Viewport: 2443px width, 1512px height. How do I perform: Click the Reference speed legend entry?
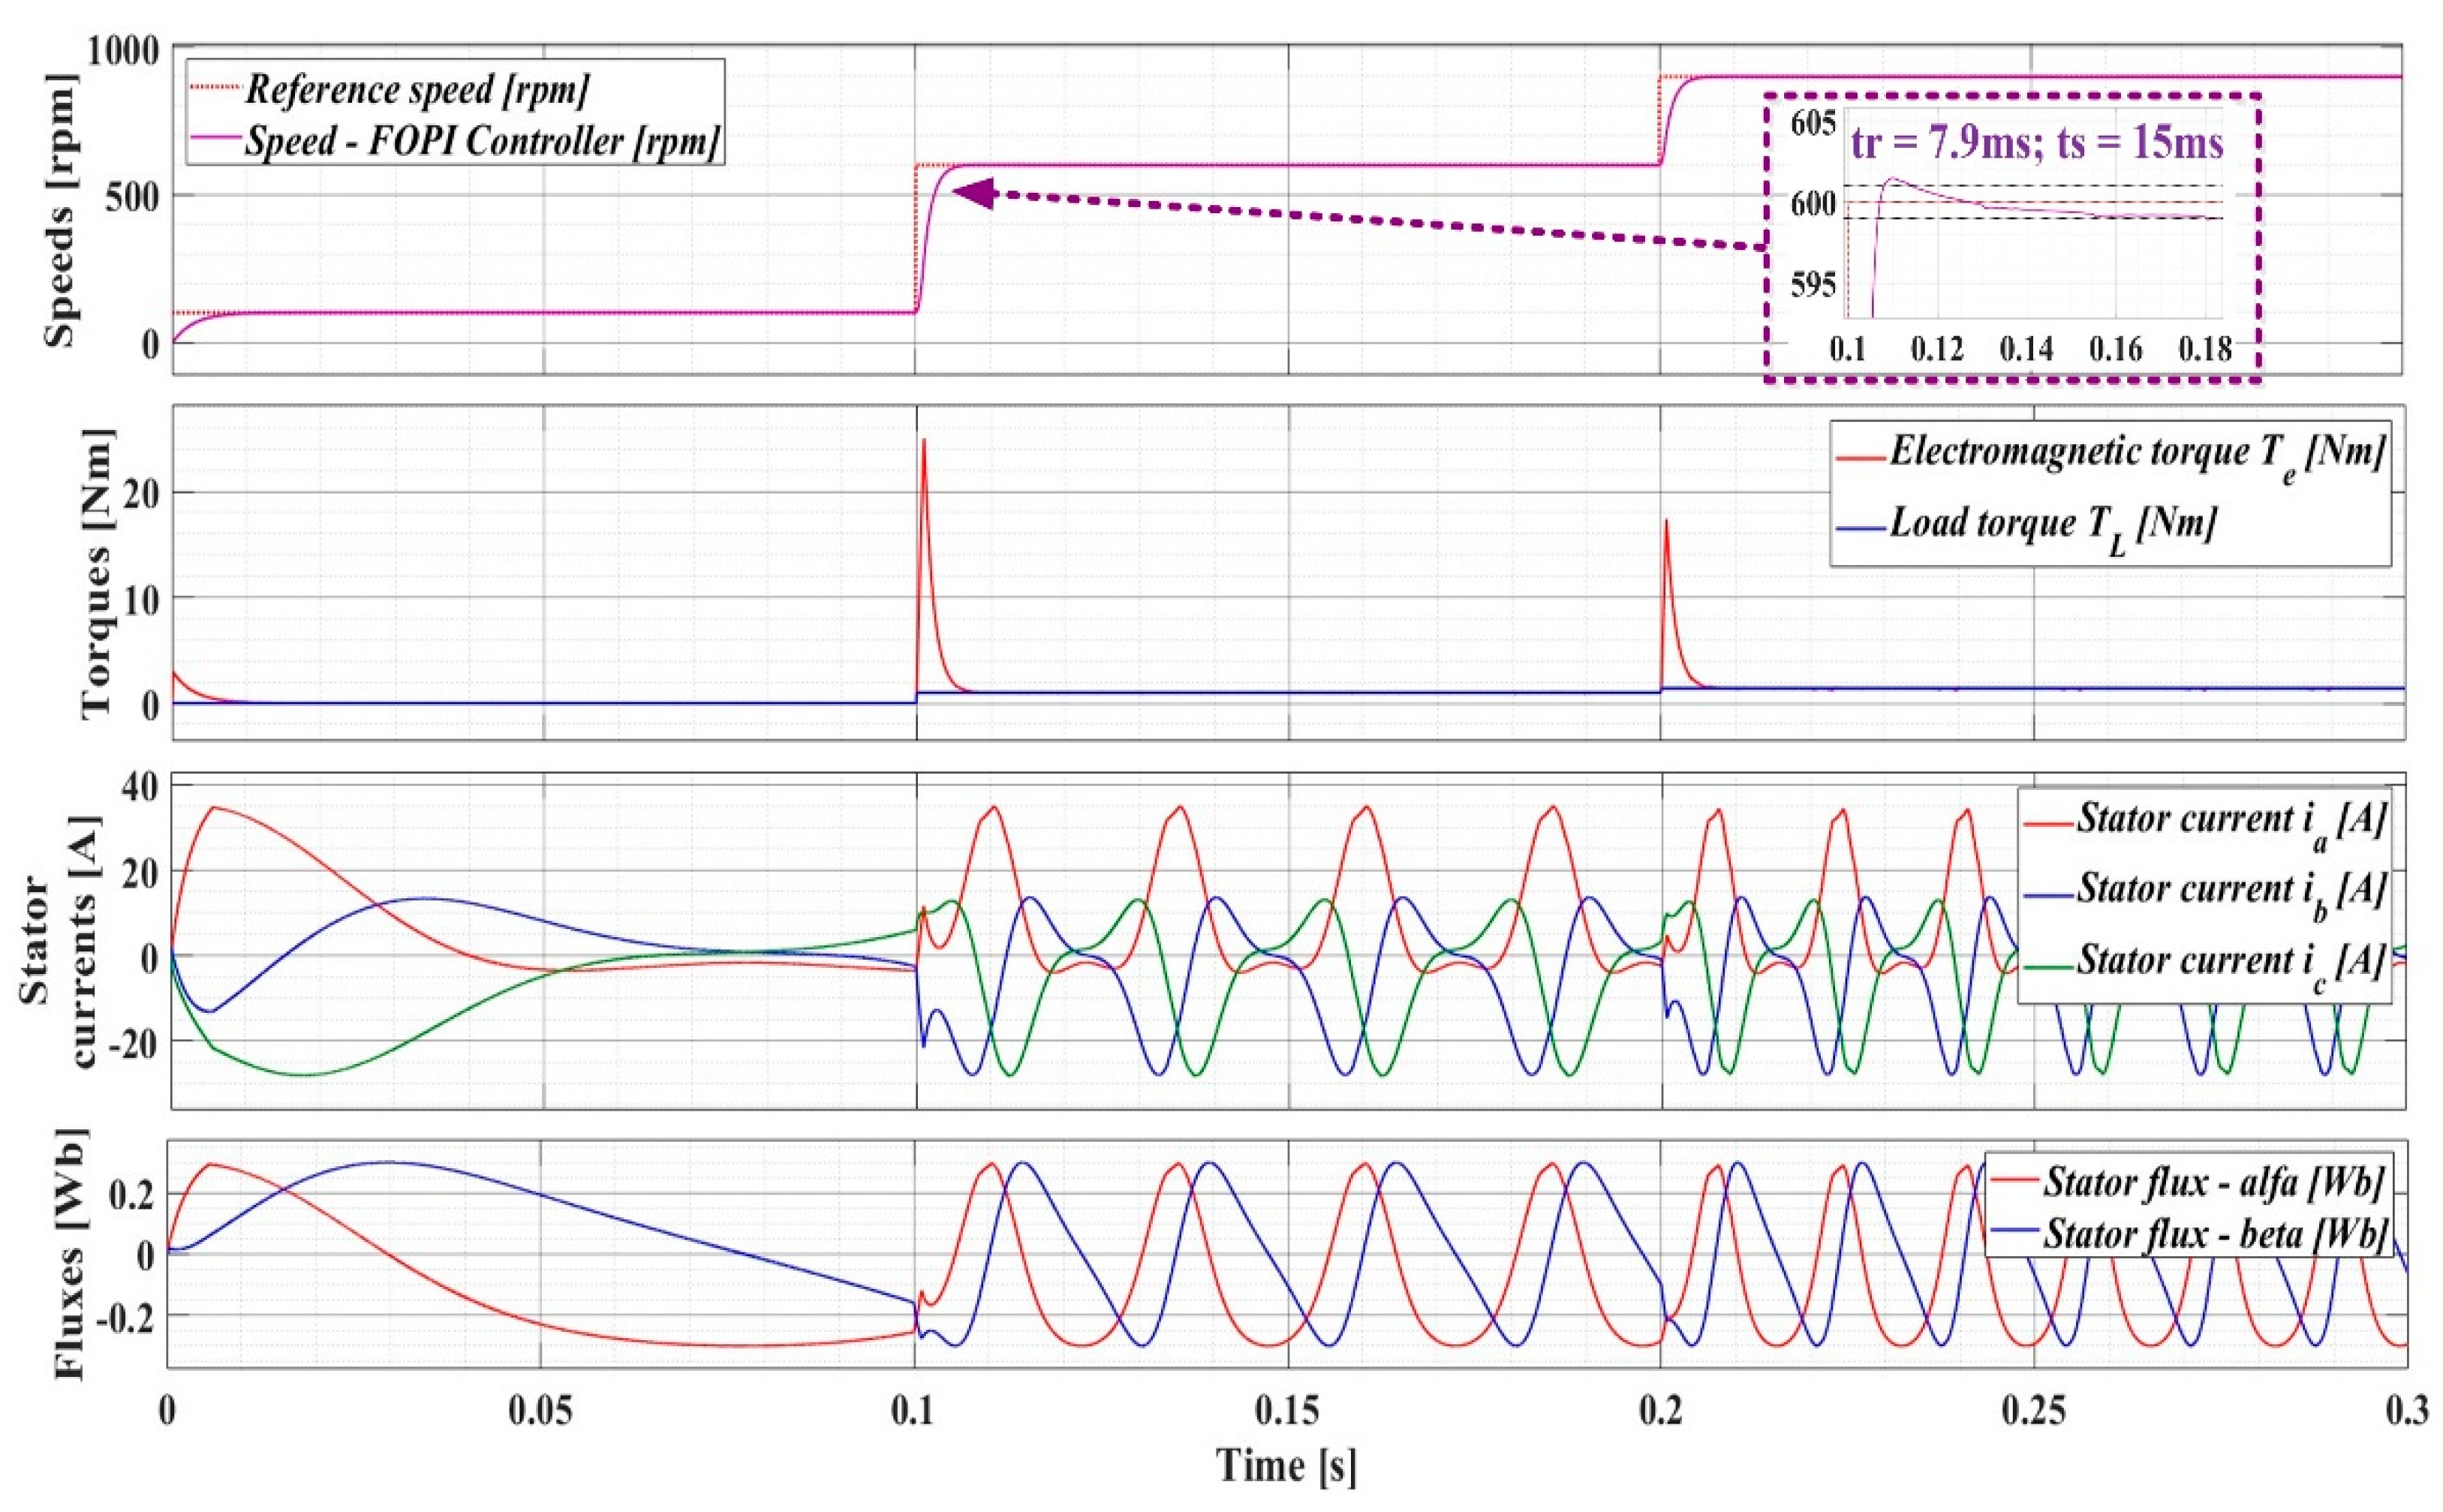[x=416, y=90]
